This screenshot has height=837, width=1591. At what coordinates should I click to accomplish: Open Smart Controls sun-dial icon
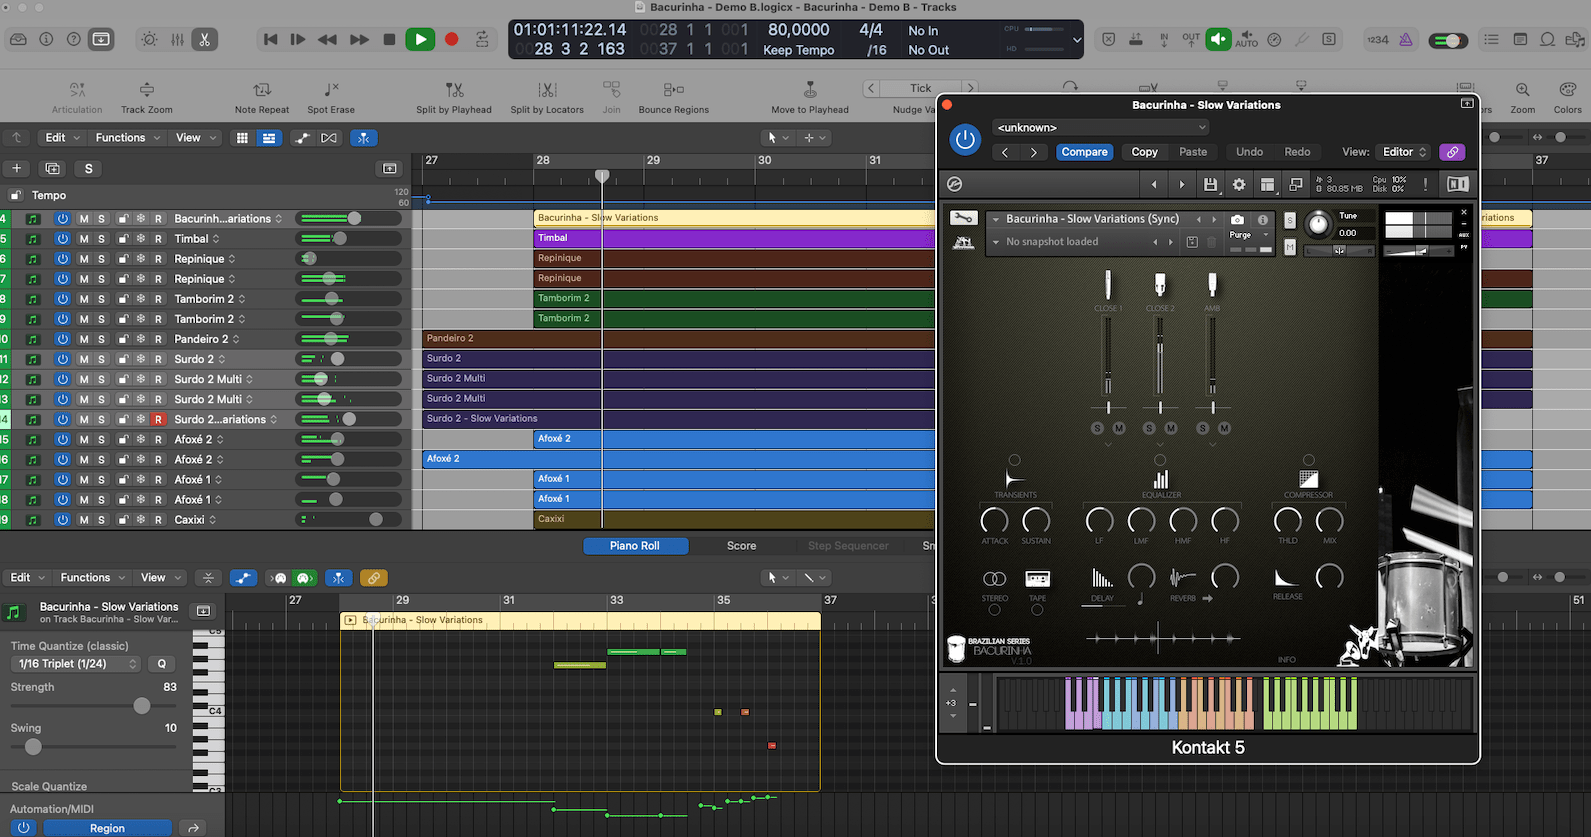[149, 39]
